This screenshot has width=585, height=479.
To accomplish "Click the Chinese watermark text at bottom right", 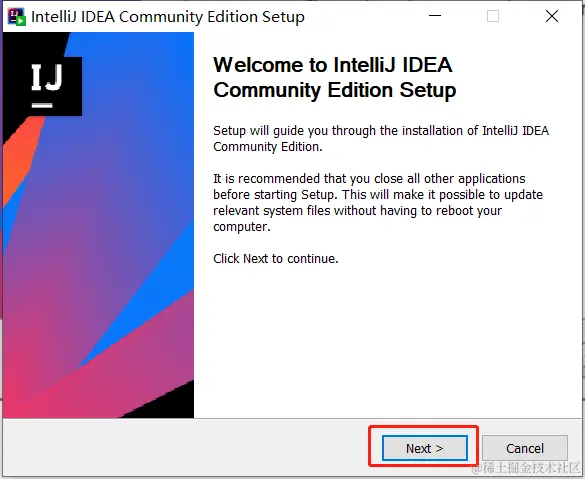I will coord(526,468).
